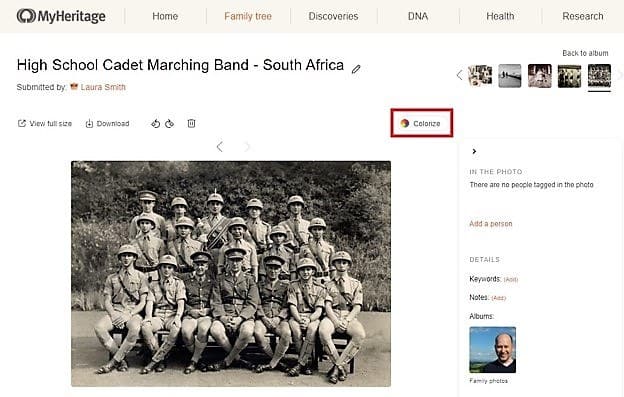The image size is (624, 397).
Task: Click Back to album link
Action: [585, 53]
